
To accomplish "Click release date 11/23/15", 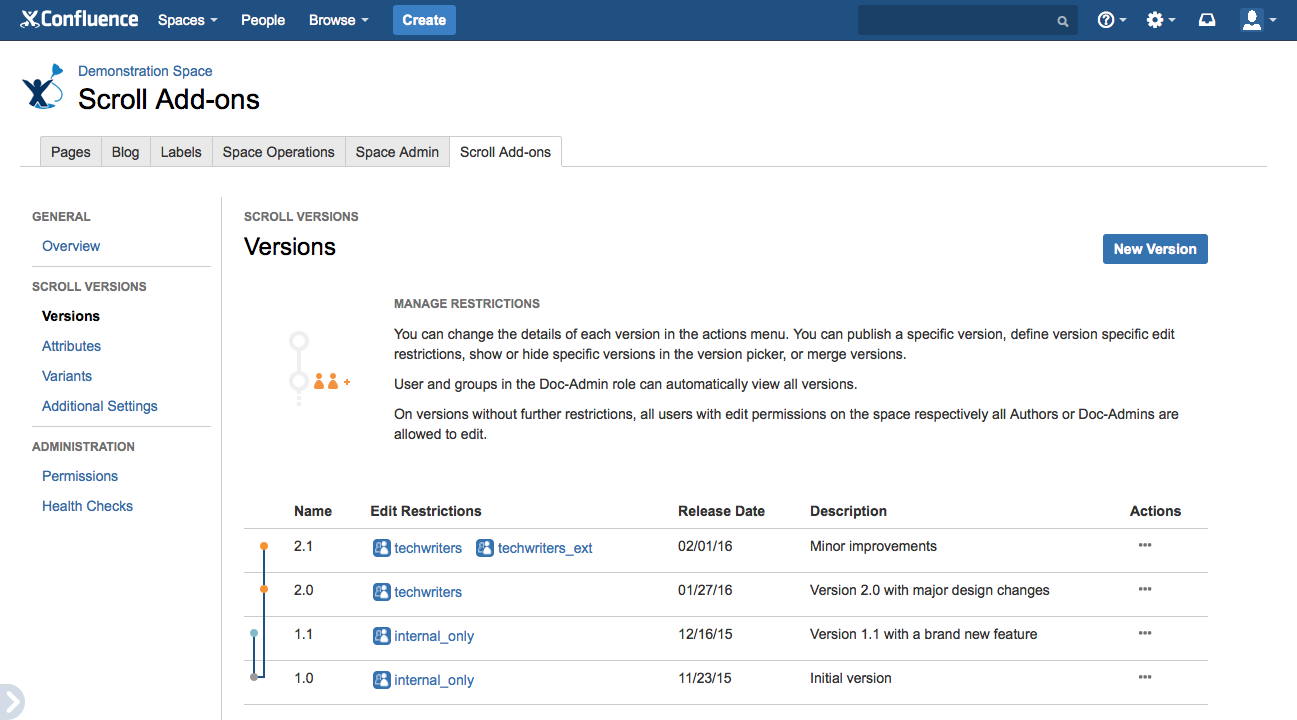I will coord(705,678).
